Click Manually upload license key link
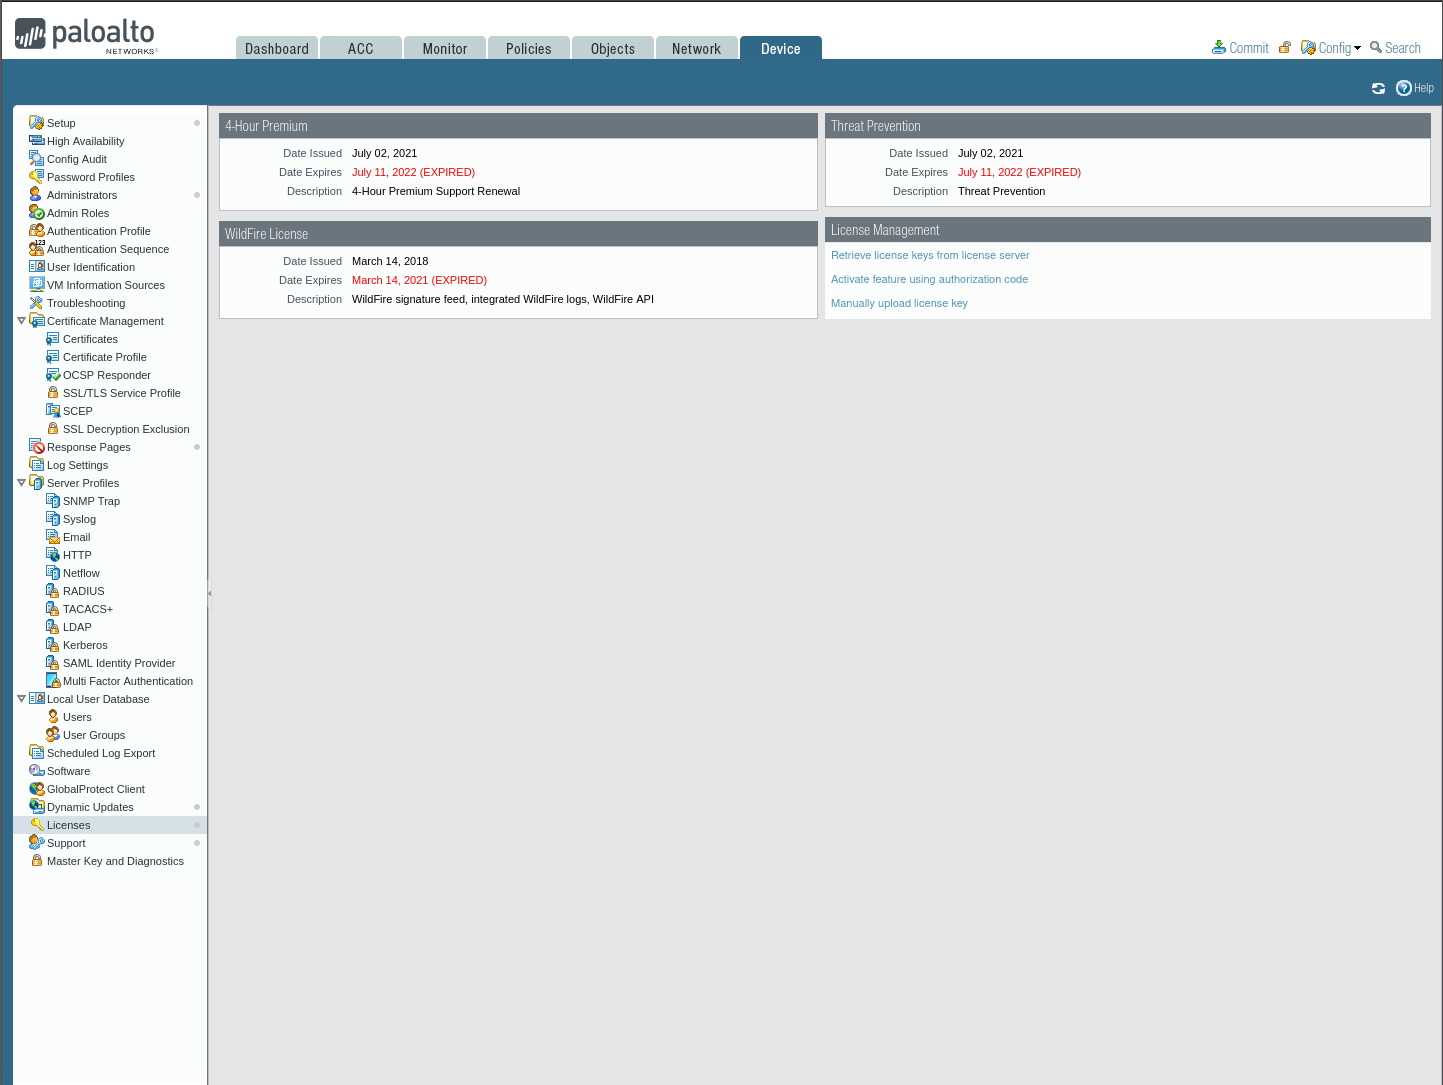 [899, 303]
